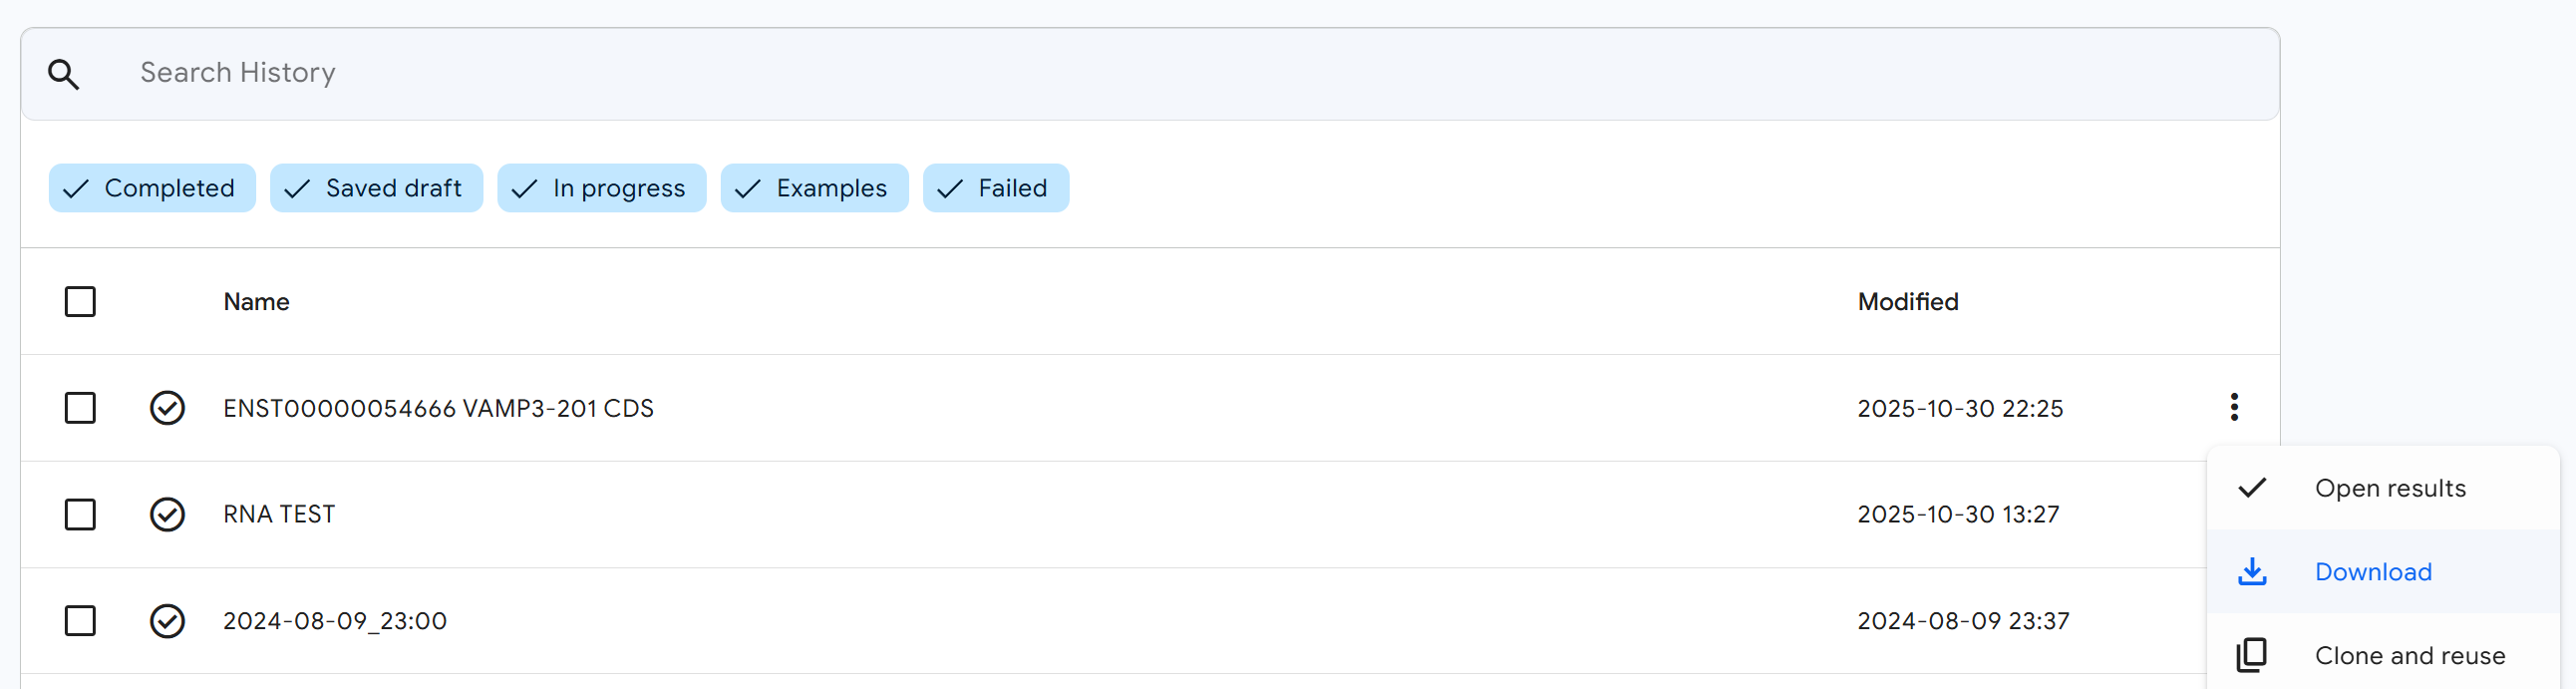Image resolution: width=2576 pixels, height=689 pixels.
Task: Toggle the Saved draft filter chip
Action: coord(376,188)
